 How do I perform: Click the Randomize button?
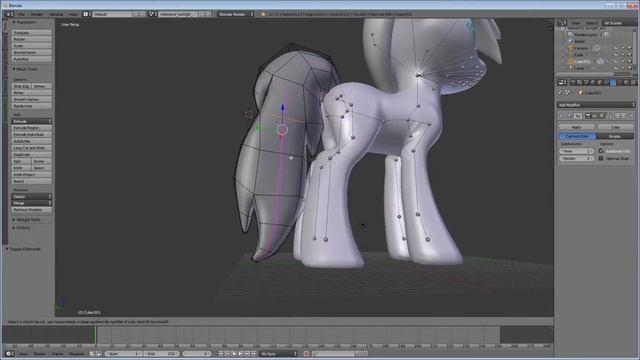pyautogui.click(x=31, y=106)
